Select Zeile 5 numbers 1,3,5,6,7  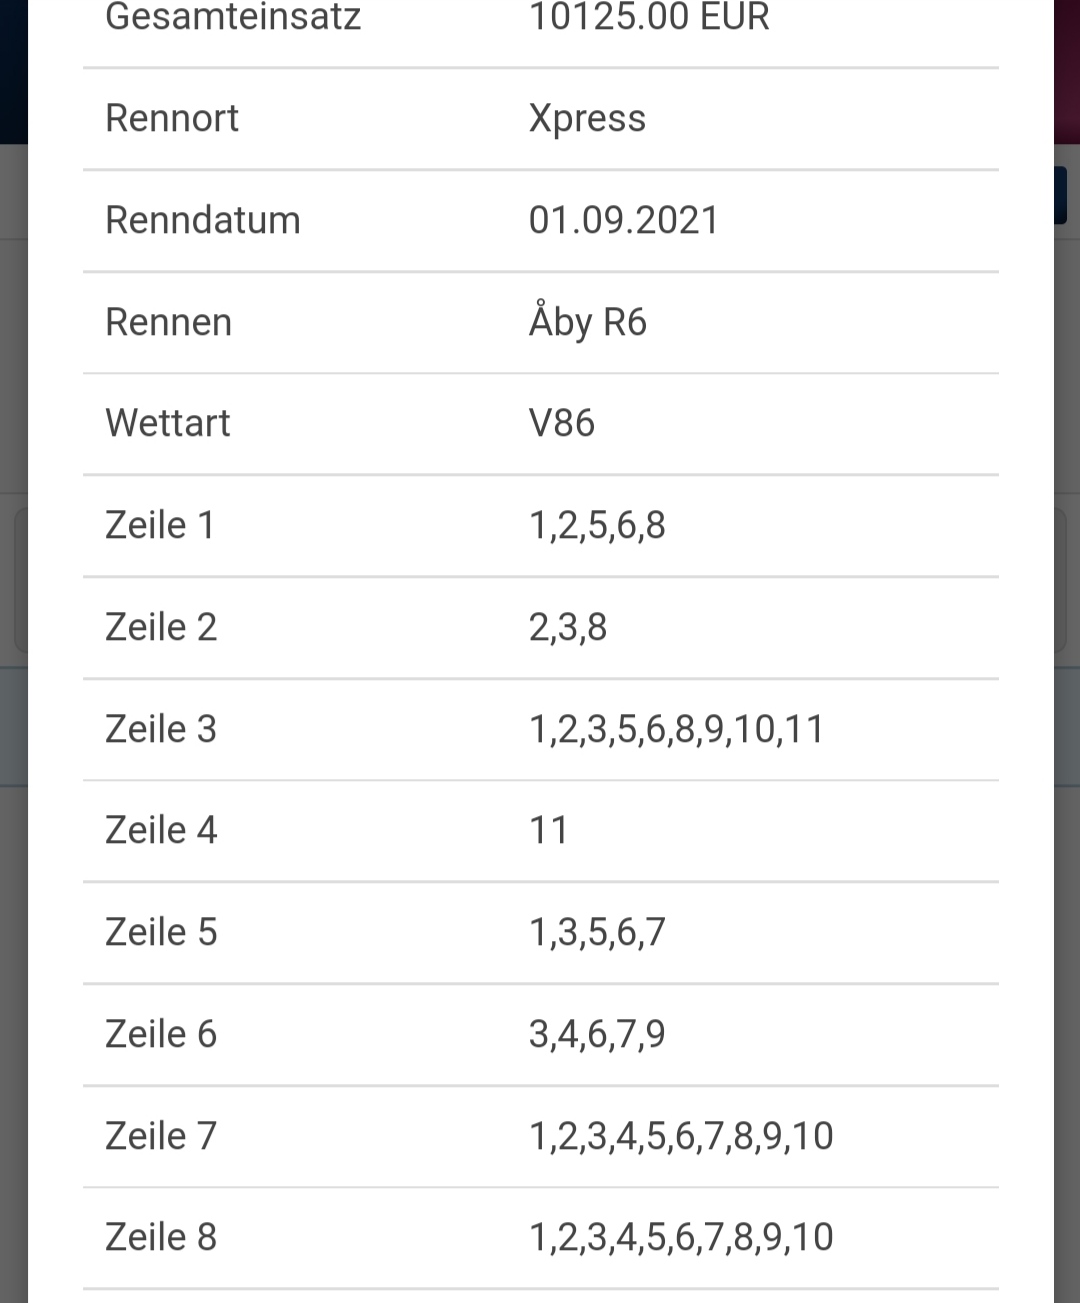pyautogui.click(x=597, y=933)
